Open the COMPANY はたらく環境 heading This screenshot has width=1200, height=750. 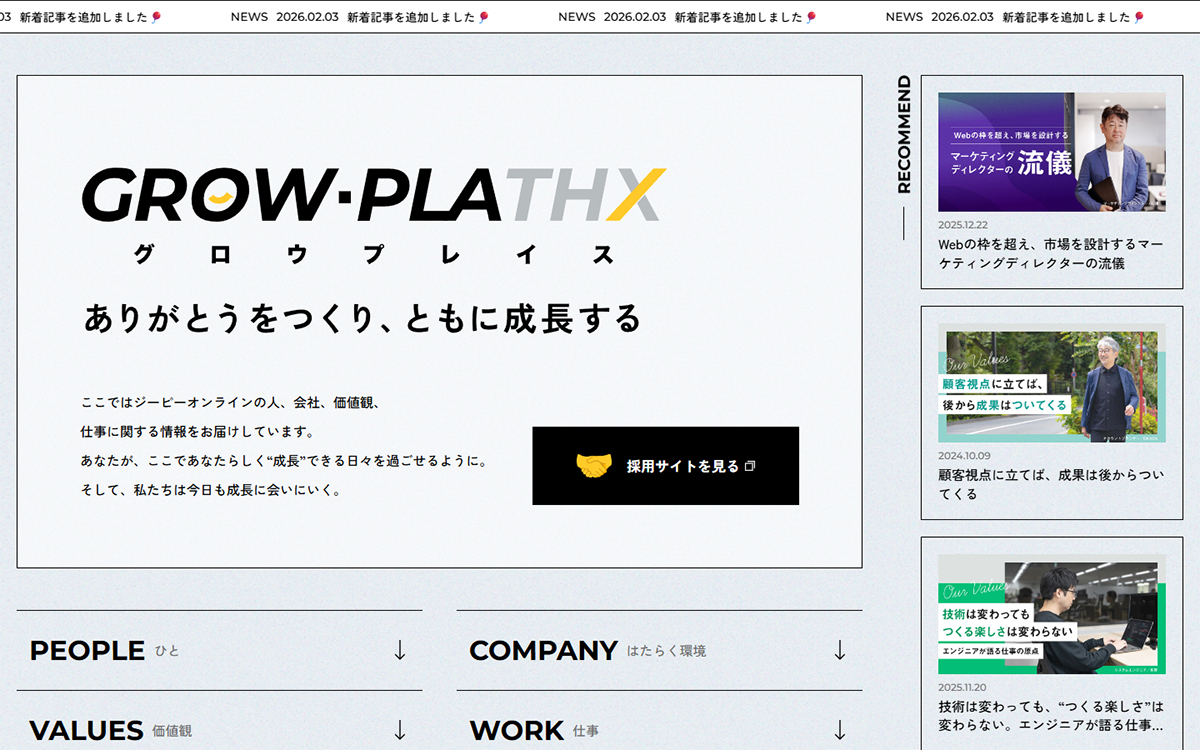click(x=545, y=650)
